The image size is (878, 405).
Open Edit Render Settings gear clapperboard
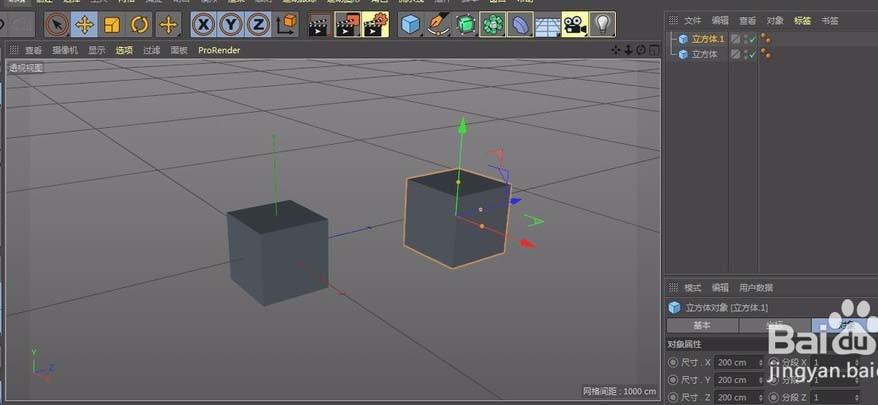376,24
